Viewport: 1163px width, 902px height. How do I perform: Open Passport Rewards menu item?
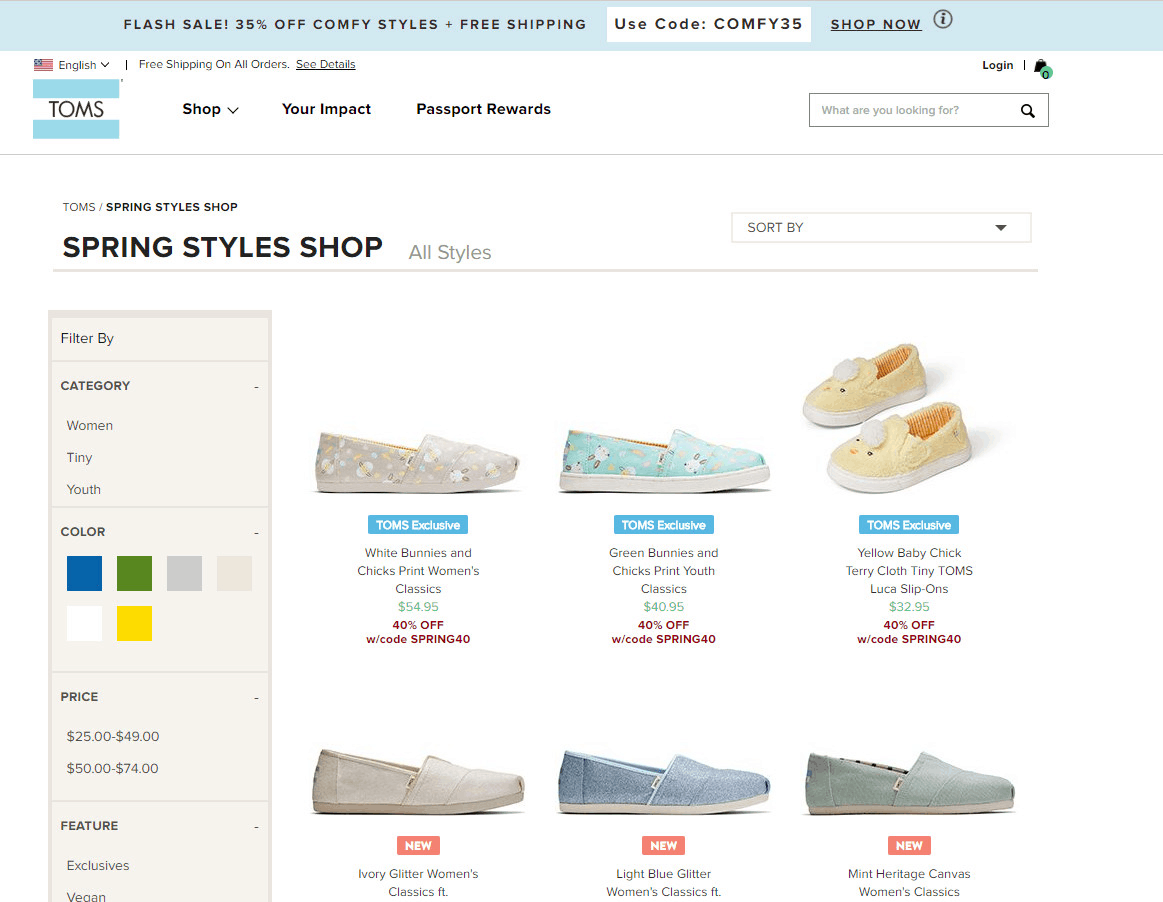tap(484, 109)
